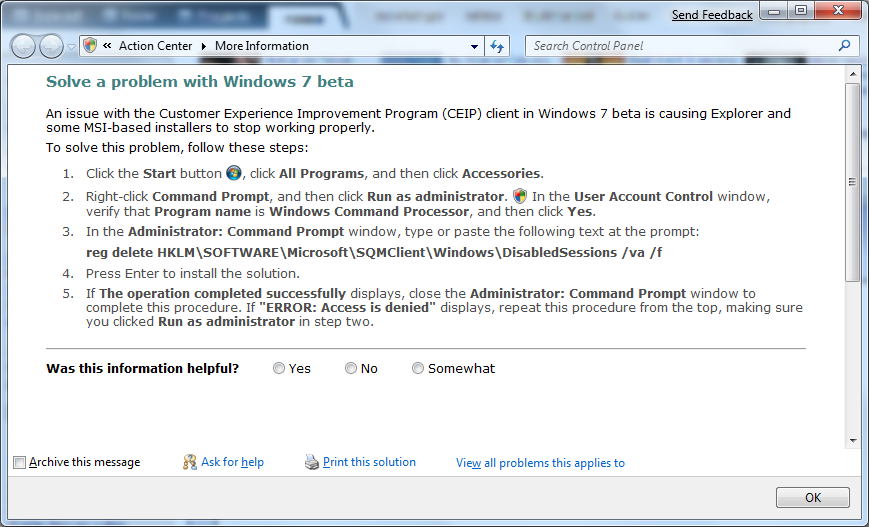869x527 pixels.
Task: Click the heading Solve a problem with Windows 7 beta
Action: pyautogui.click(x=200, y=82)
